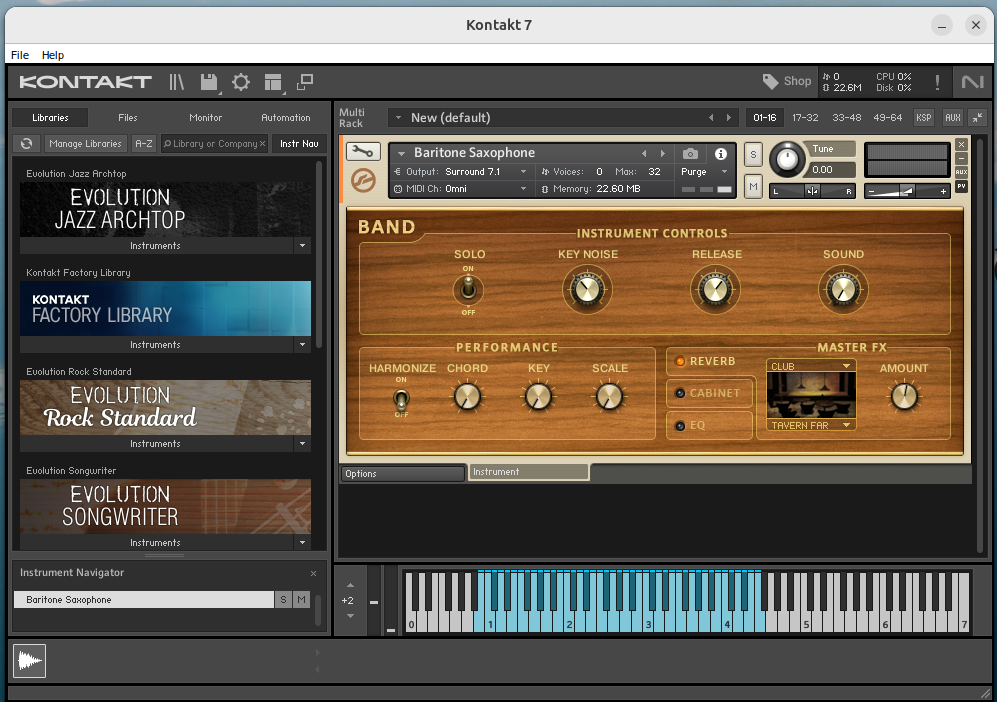This screenshot has width=997, height=702.
Task: Switch to the Automation tab
Action: point(286,118)
